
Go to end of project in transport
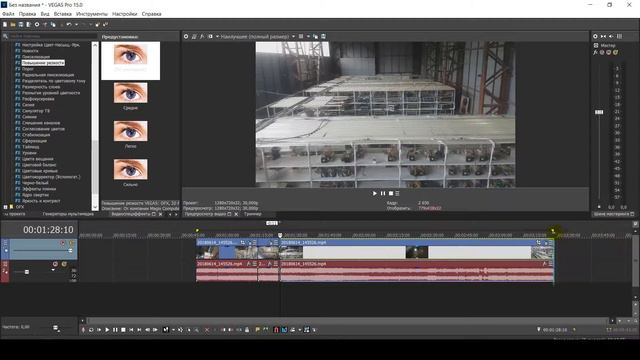click(139, 330)
